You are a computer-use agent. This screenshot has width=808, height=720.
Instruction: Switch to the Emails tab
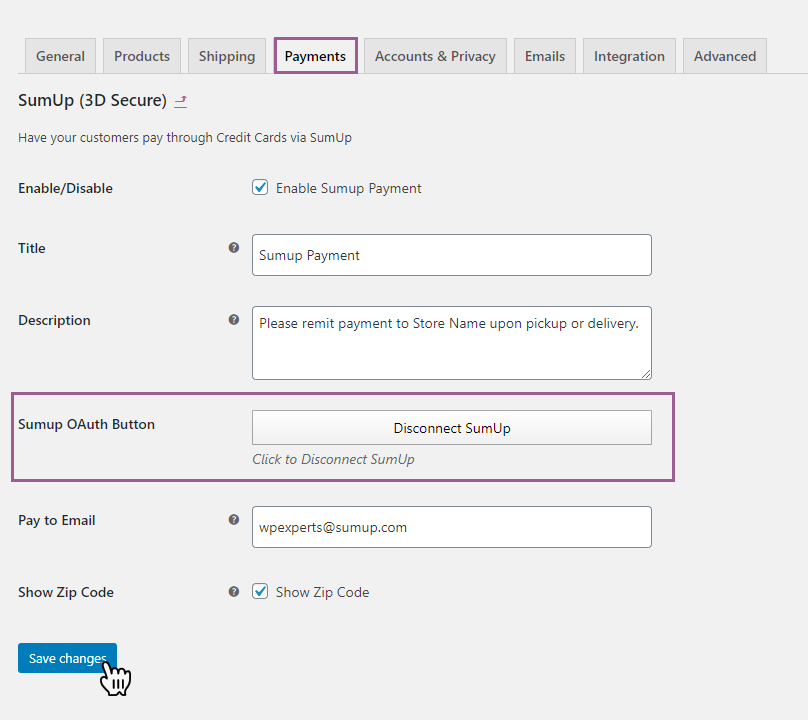(x=545, y=56)
